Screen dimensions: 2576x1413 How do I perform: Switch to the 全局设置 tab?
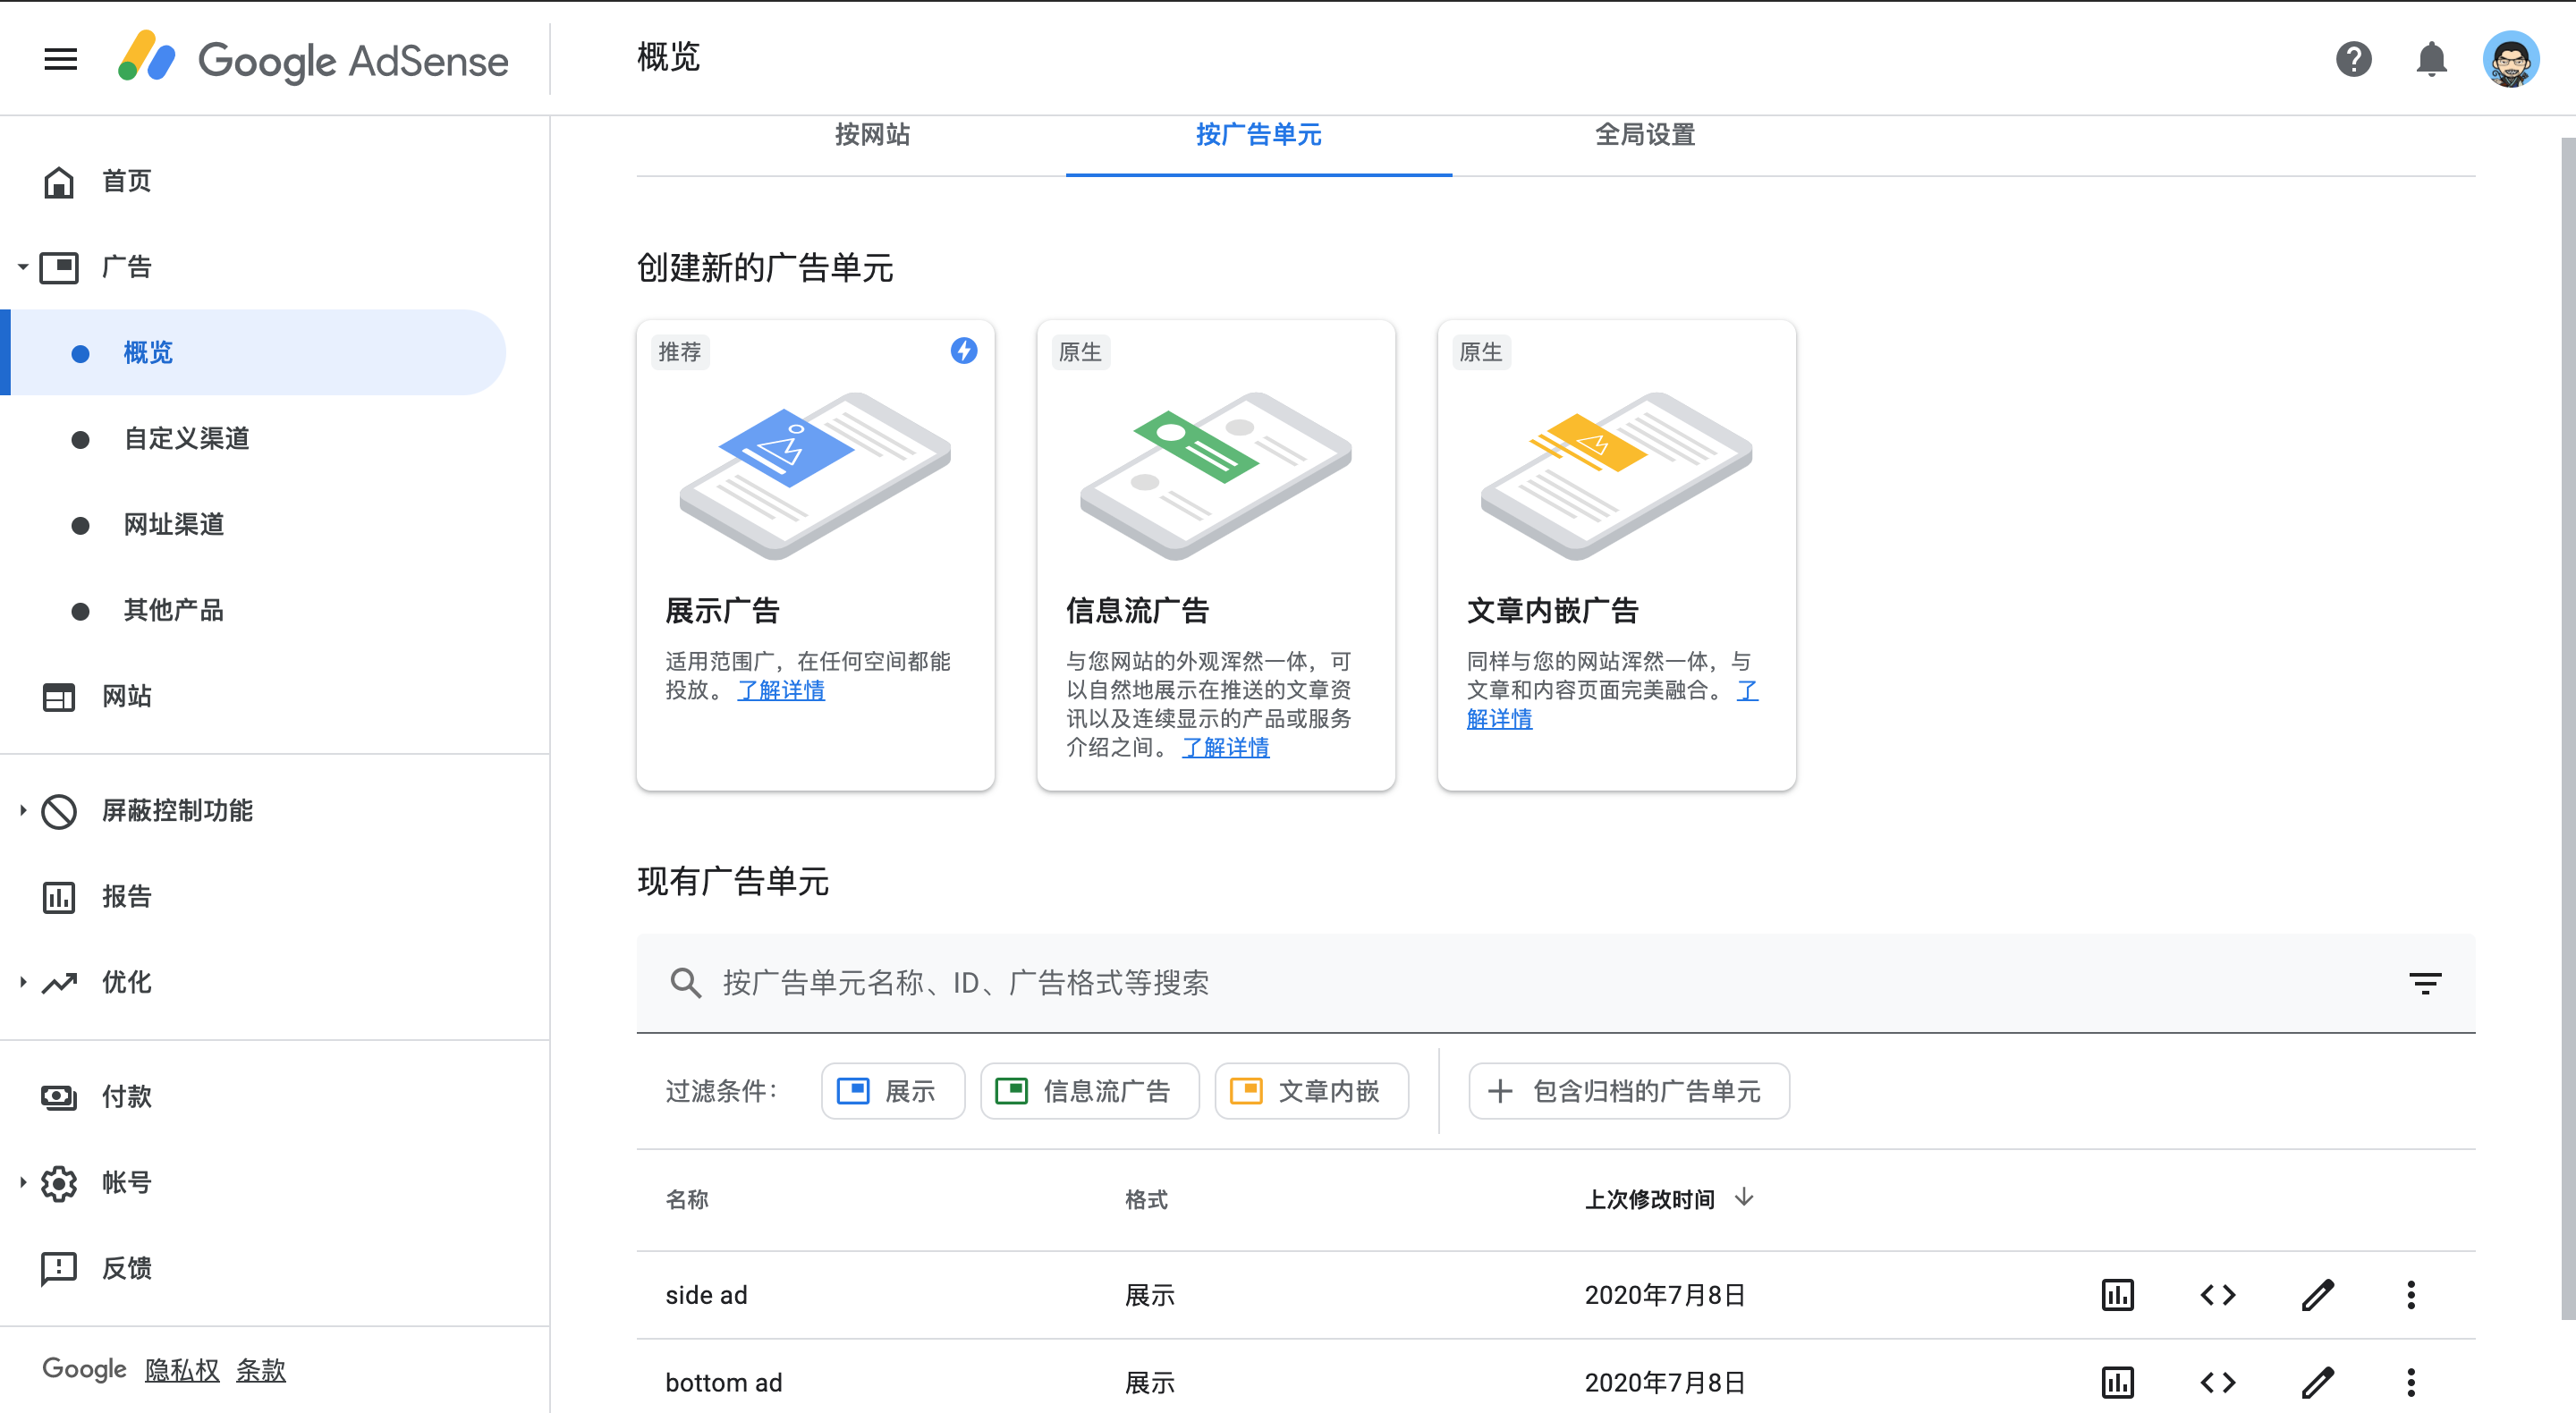point(1644,135)
